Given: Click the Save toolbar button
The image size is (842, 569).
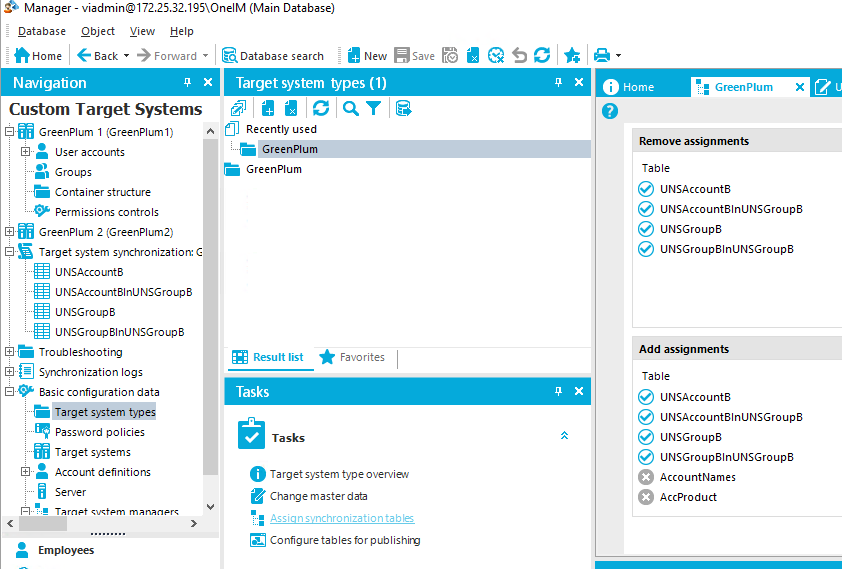Looking at the screenshot, I should click(414, 55).
